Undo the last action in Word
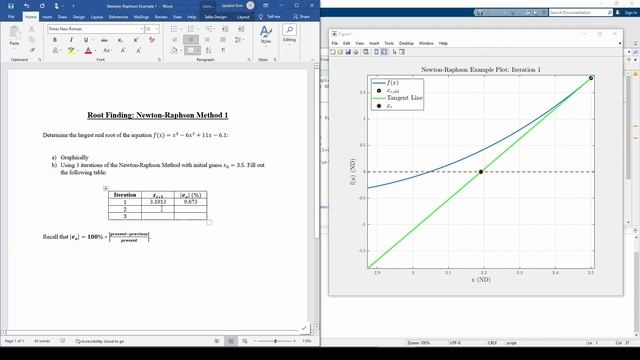This screenshot has width=640, height=360. (27, 6)
